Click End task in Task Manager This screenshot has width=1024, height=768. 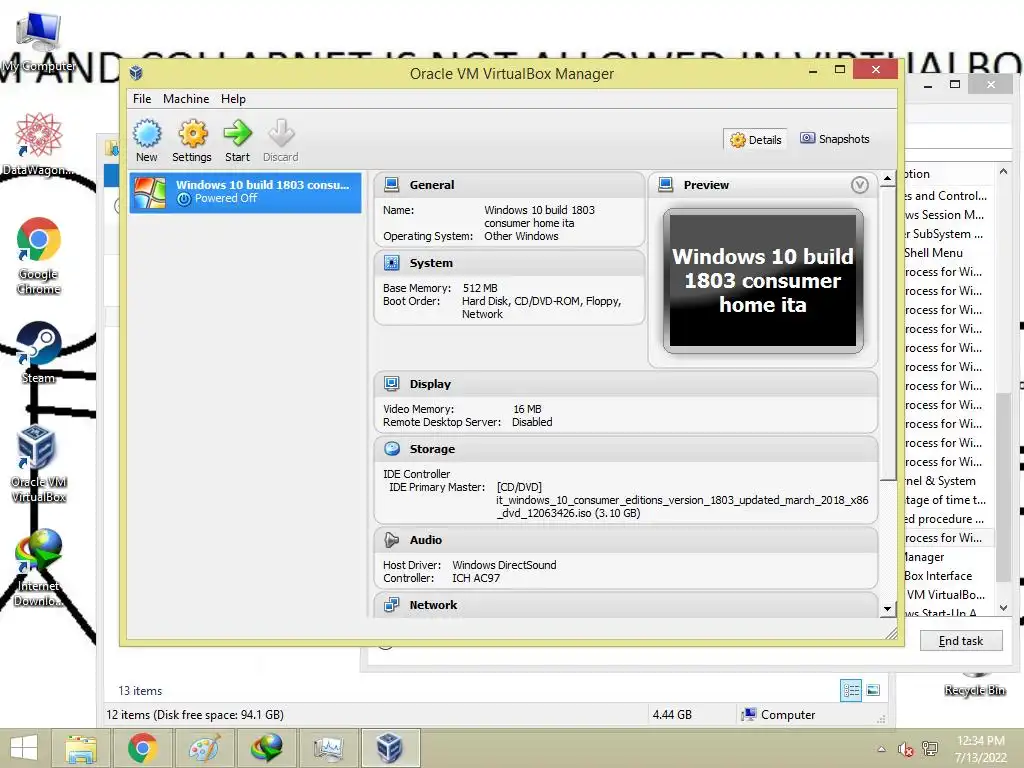(961, 641)
